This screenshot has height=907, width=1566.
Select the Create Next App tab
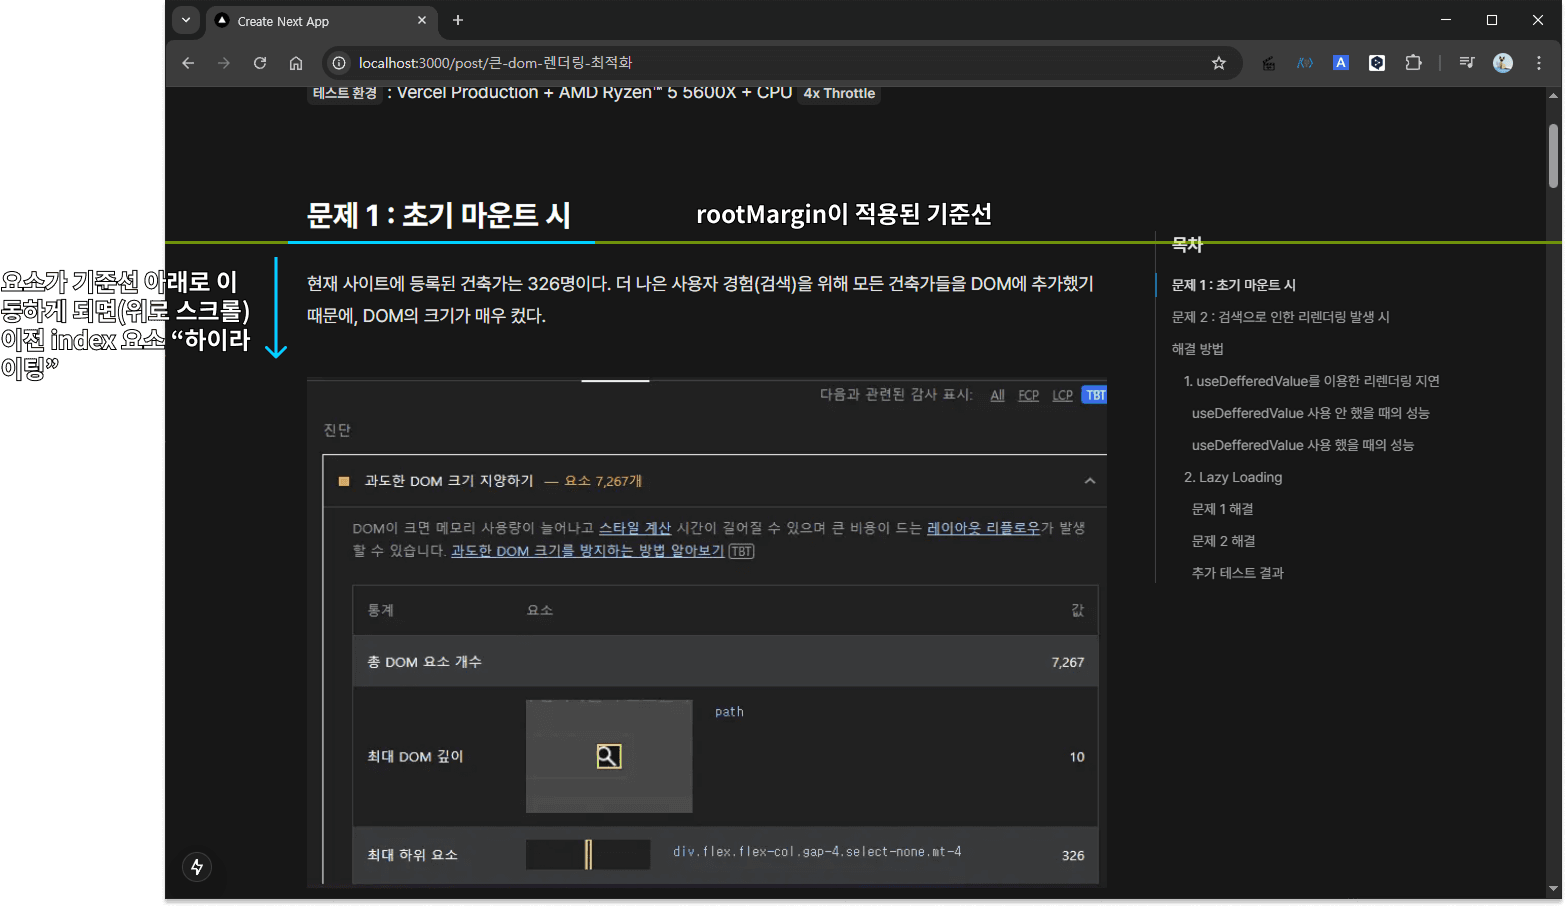coord(310,21)
